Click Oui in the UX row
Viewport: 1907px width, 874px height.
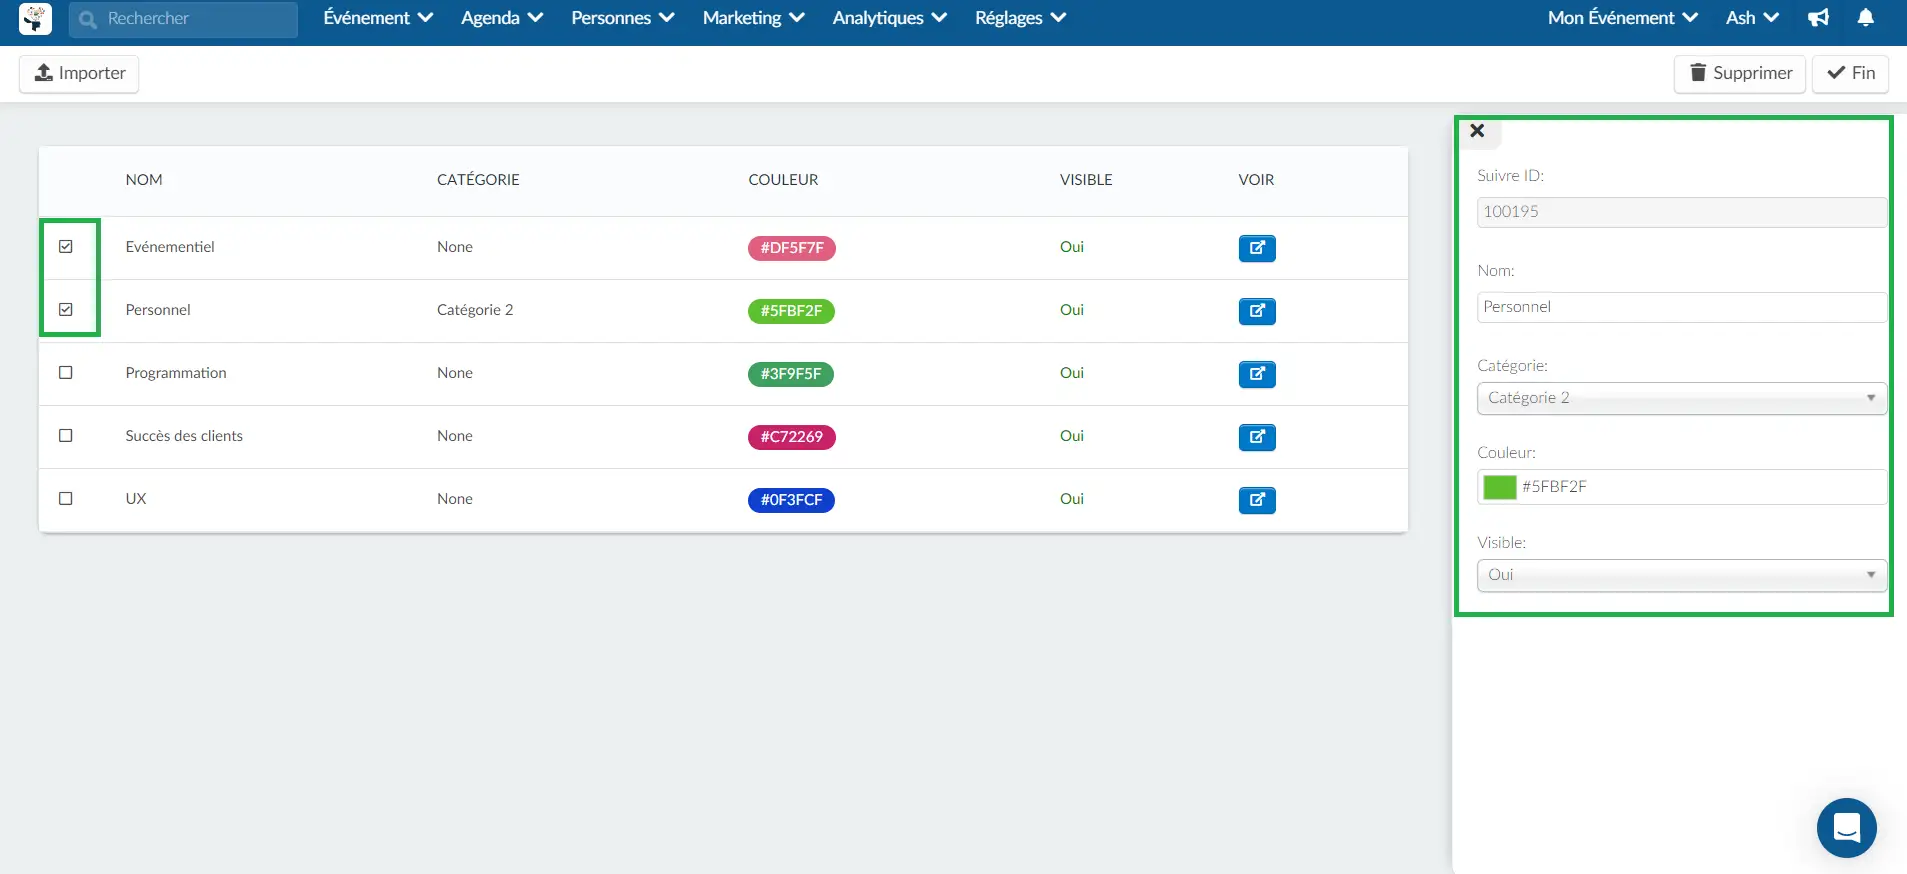pyautogui.click(x=1072, y=499)
